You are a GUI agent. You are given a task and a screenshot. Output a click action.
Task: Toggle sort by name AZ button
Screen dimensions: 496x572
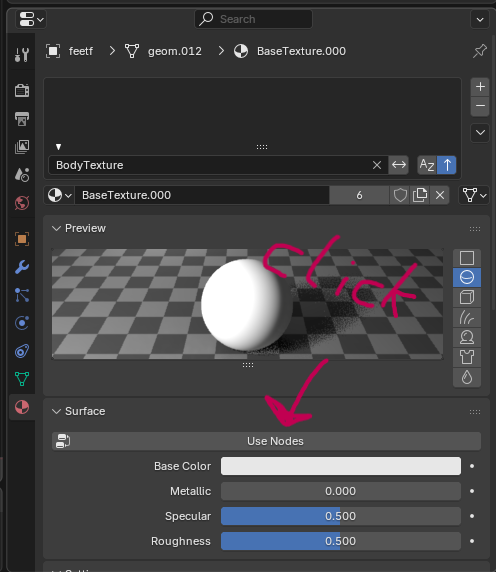click(x=427, y=165)
